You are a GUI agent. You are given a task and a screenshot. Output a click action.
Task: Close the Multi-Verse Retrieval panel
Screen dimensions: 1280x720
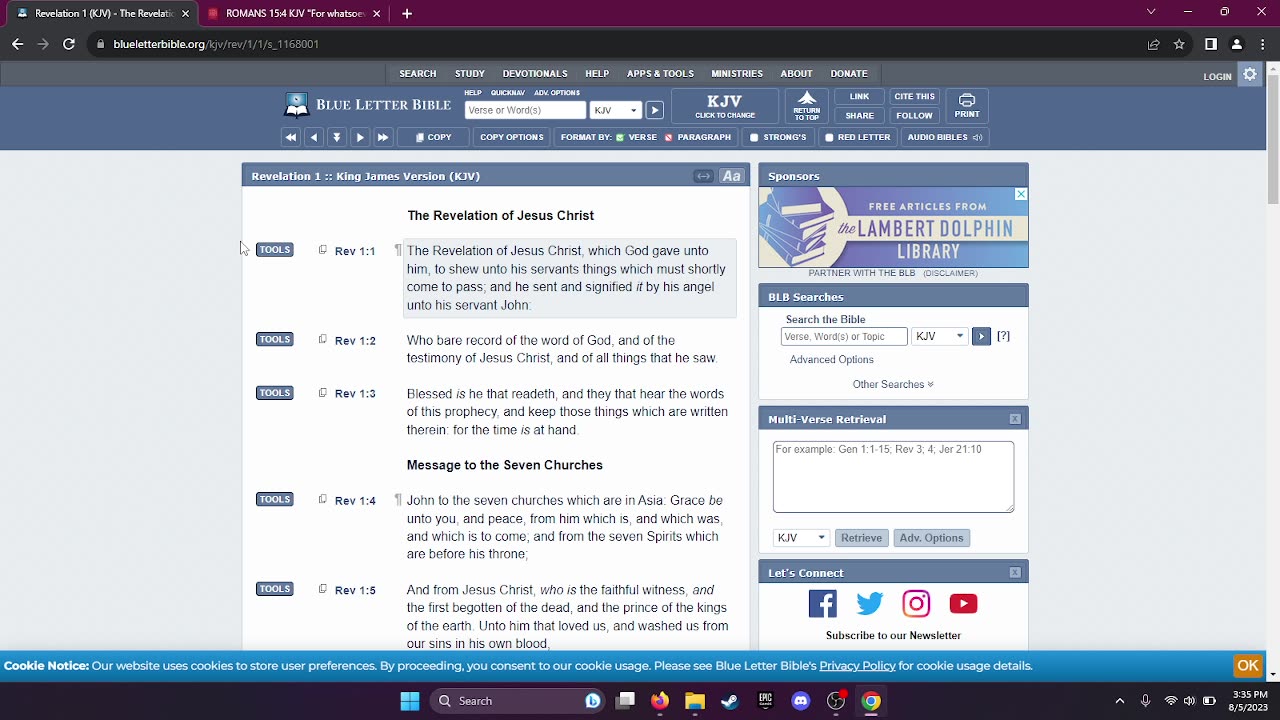(x=1015, y=419)
